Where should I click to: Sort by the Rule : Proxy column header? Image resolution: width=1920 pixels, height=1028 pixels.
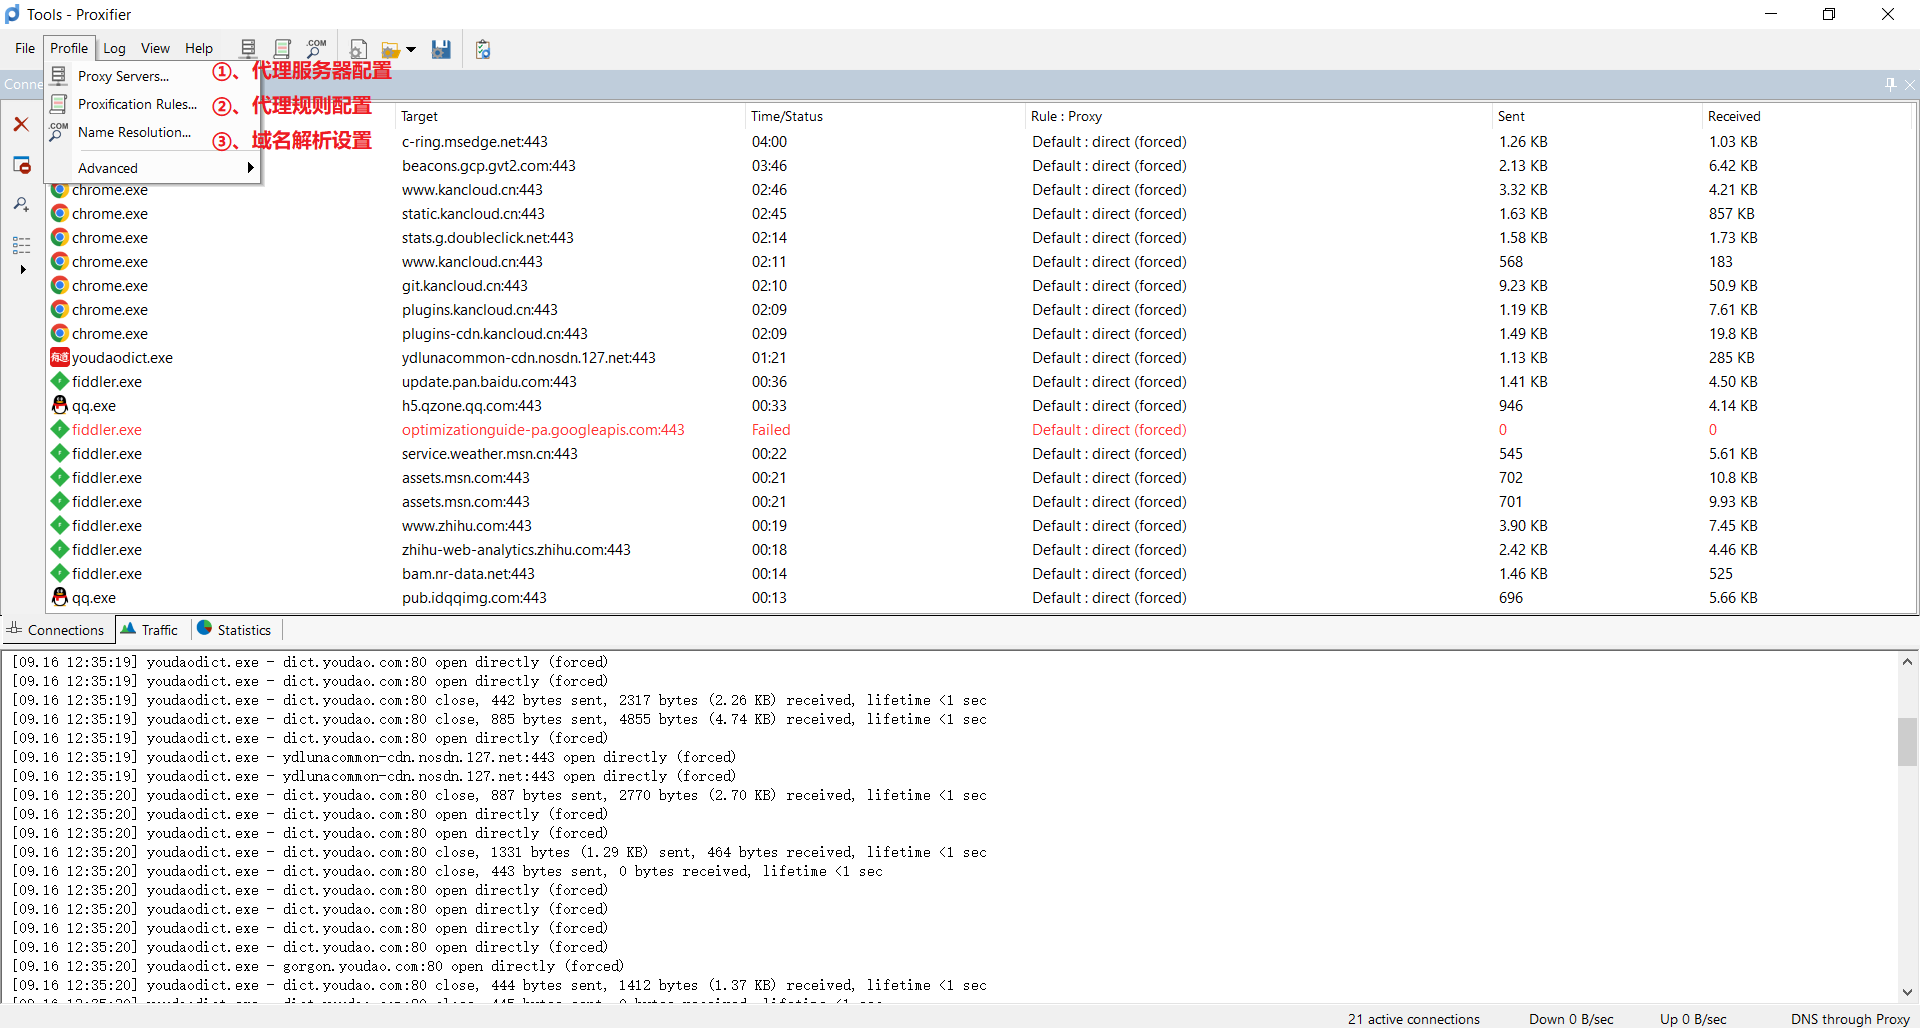[x=1259, y=116]
